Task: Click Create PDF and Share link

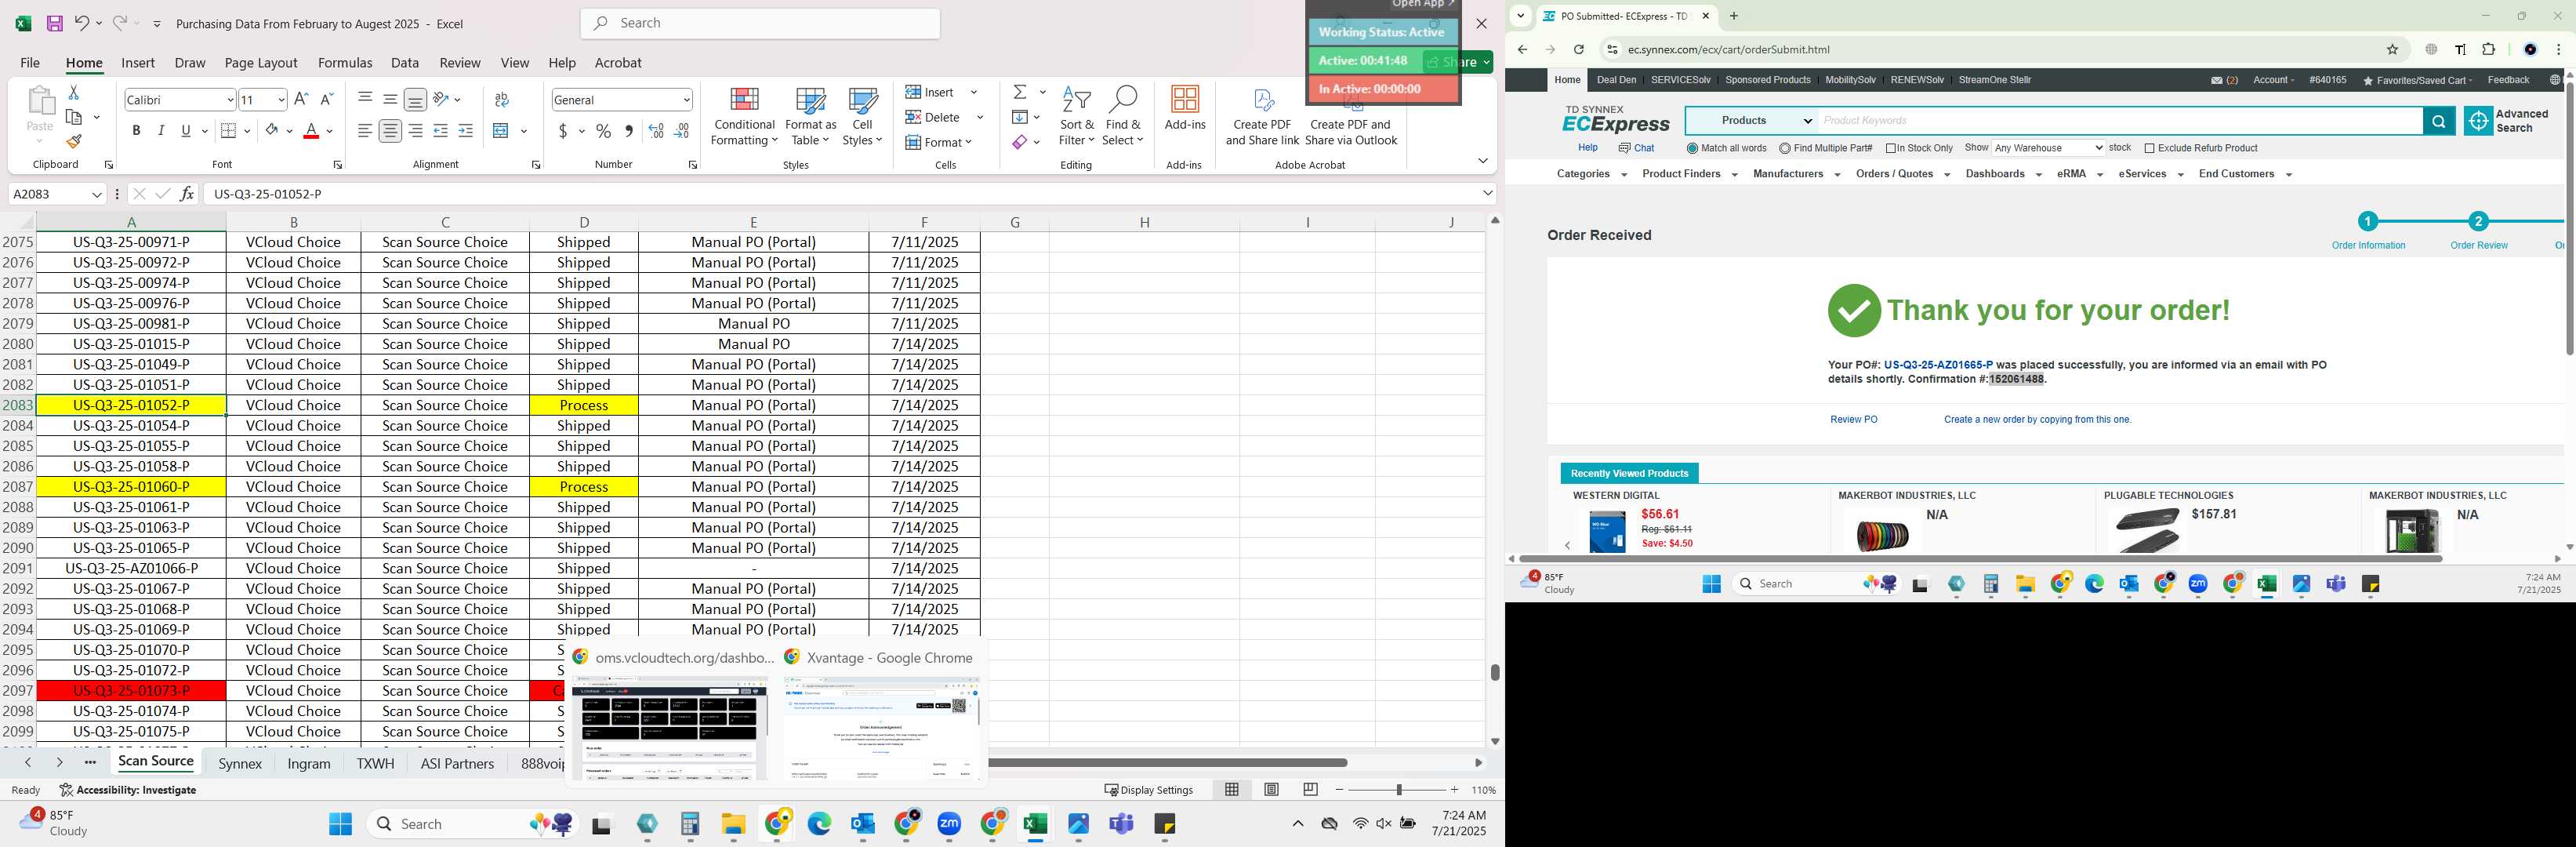Action: (x=1262, y=117)
